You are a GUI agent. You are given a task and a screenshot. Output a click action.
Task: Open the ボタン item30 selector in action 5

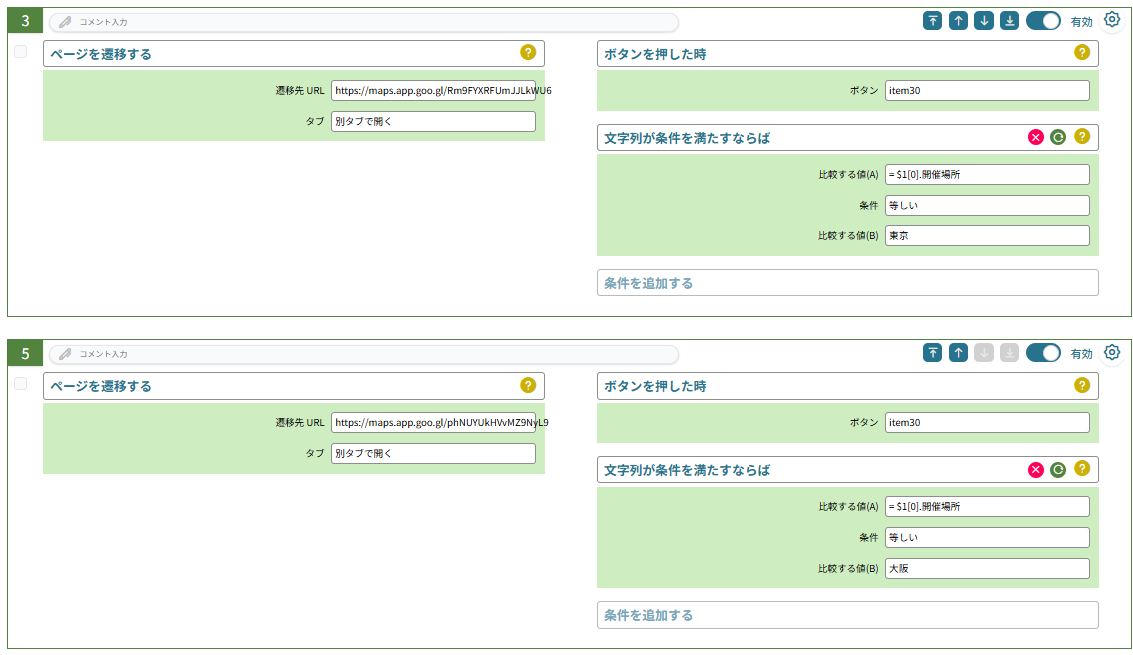pyautogui.click(x=987, y=422)
